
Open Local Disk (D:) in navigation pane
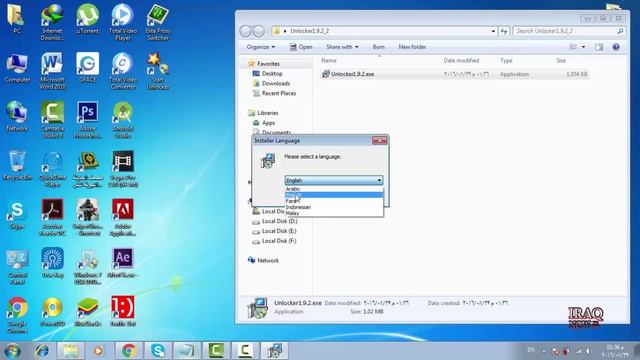coord(279,221)
